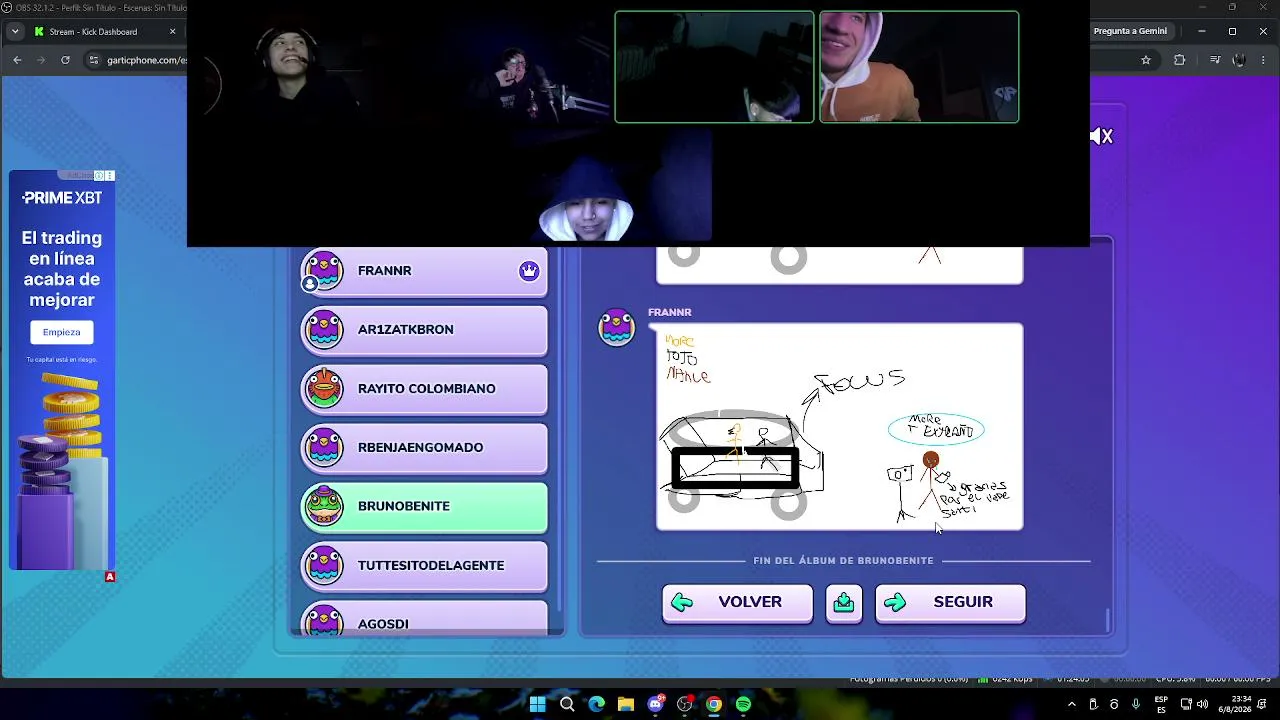Open File Explorer from the taskbar
Image resolution: width=1280 pixels, height=720 pixels.
[626, 704]
